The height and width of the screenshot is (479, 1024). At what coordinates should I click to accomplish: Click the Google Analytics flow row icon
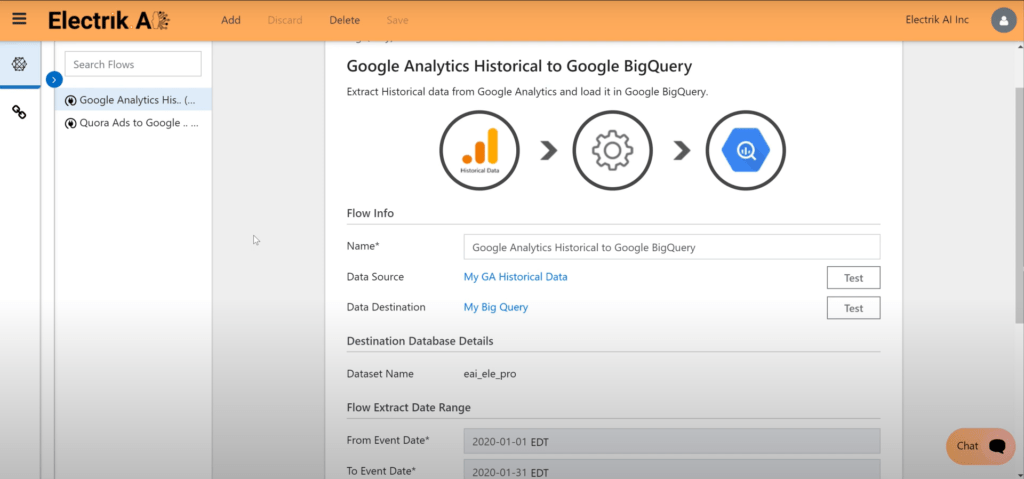71,101
